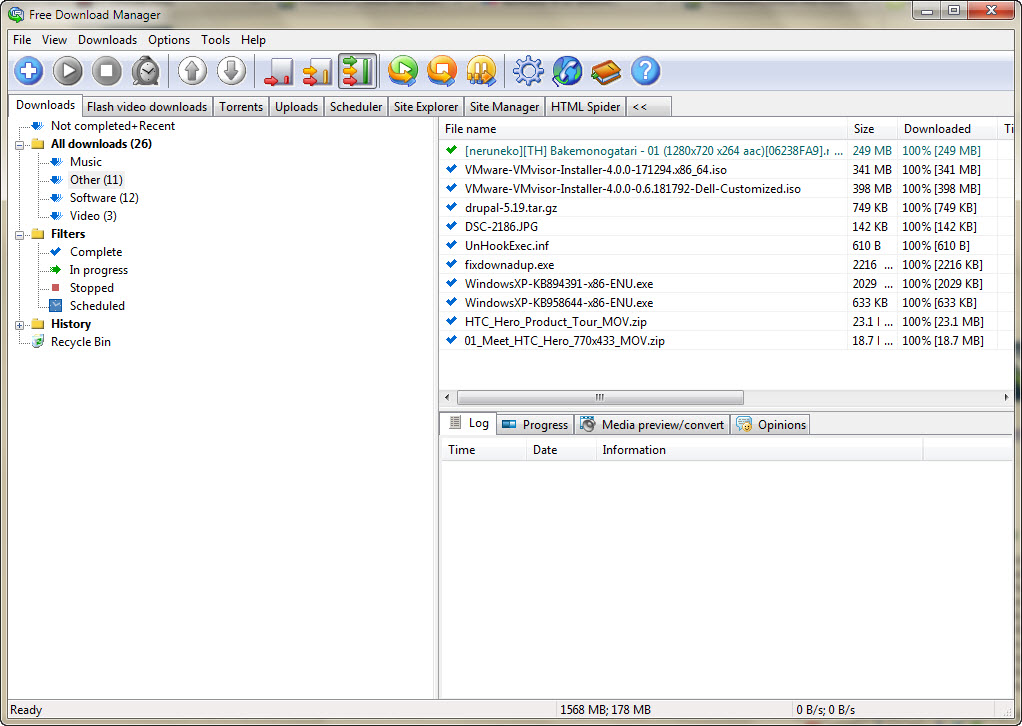The height and width of the screenshot is (726, 1022).
Task: Click the Information column header in Log
Action: coord(759,450)
